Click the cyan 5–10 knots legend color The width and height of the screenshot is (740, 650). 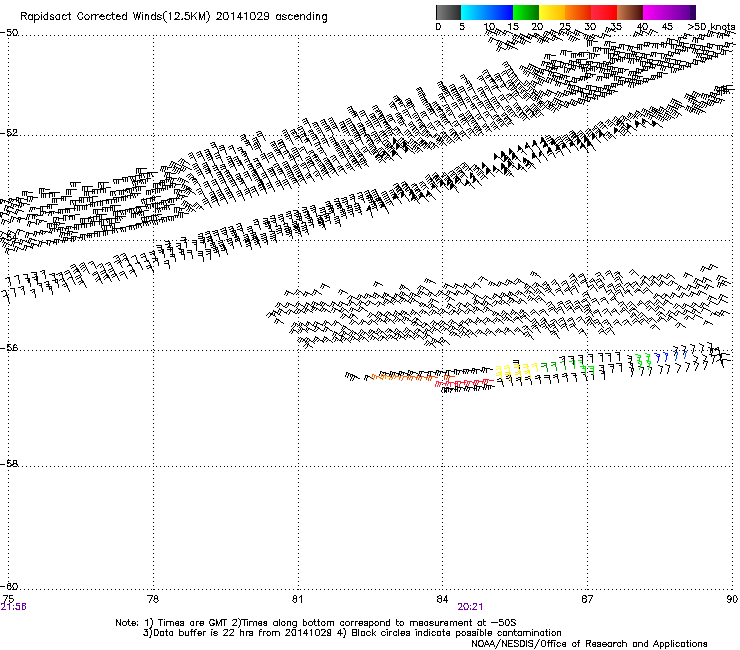474,12
